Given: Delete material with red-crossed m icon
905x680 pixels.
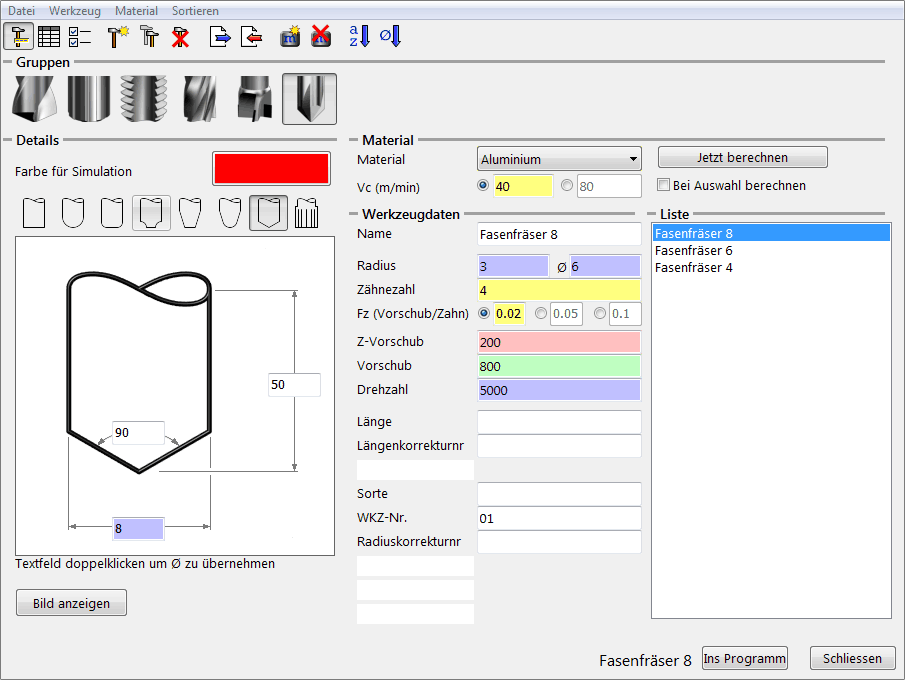Looking at the screenshot, I should 321,36.
